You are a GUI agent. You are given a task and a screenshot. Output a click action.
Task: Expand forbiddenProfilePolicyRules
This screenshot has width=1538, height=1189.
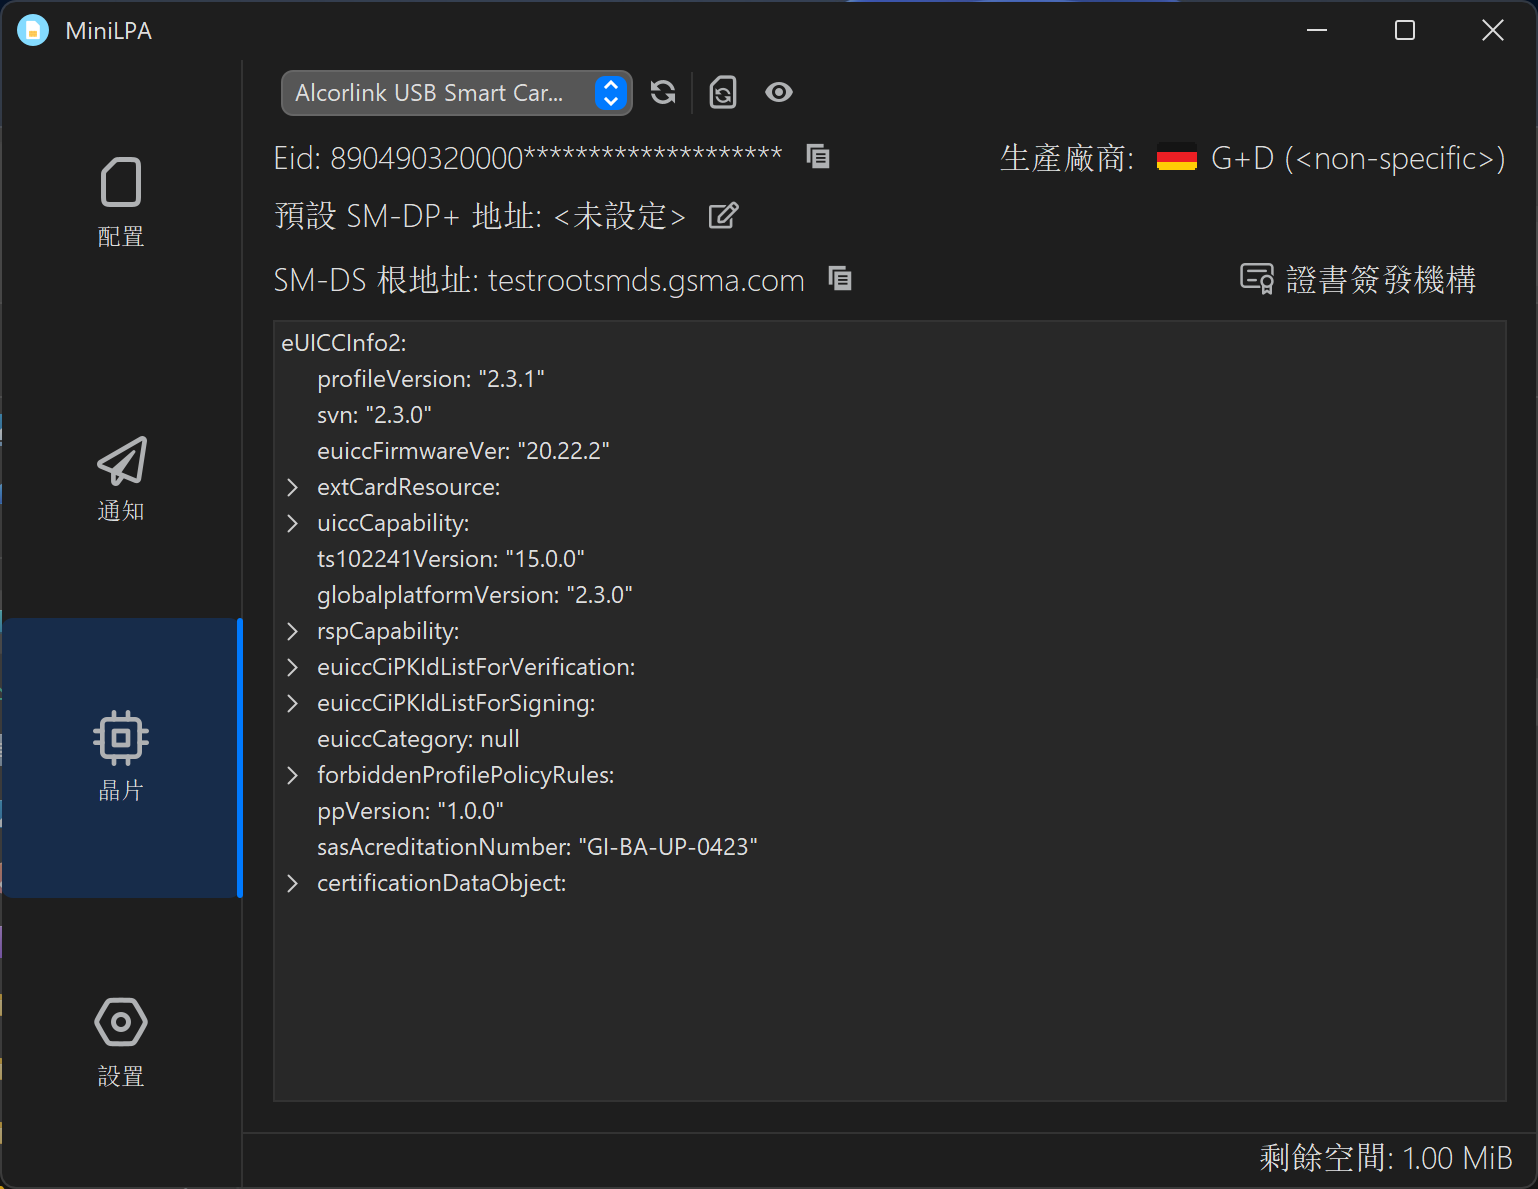pos(292,775)
